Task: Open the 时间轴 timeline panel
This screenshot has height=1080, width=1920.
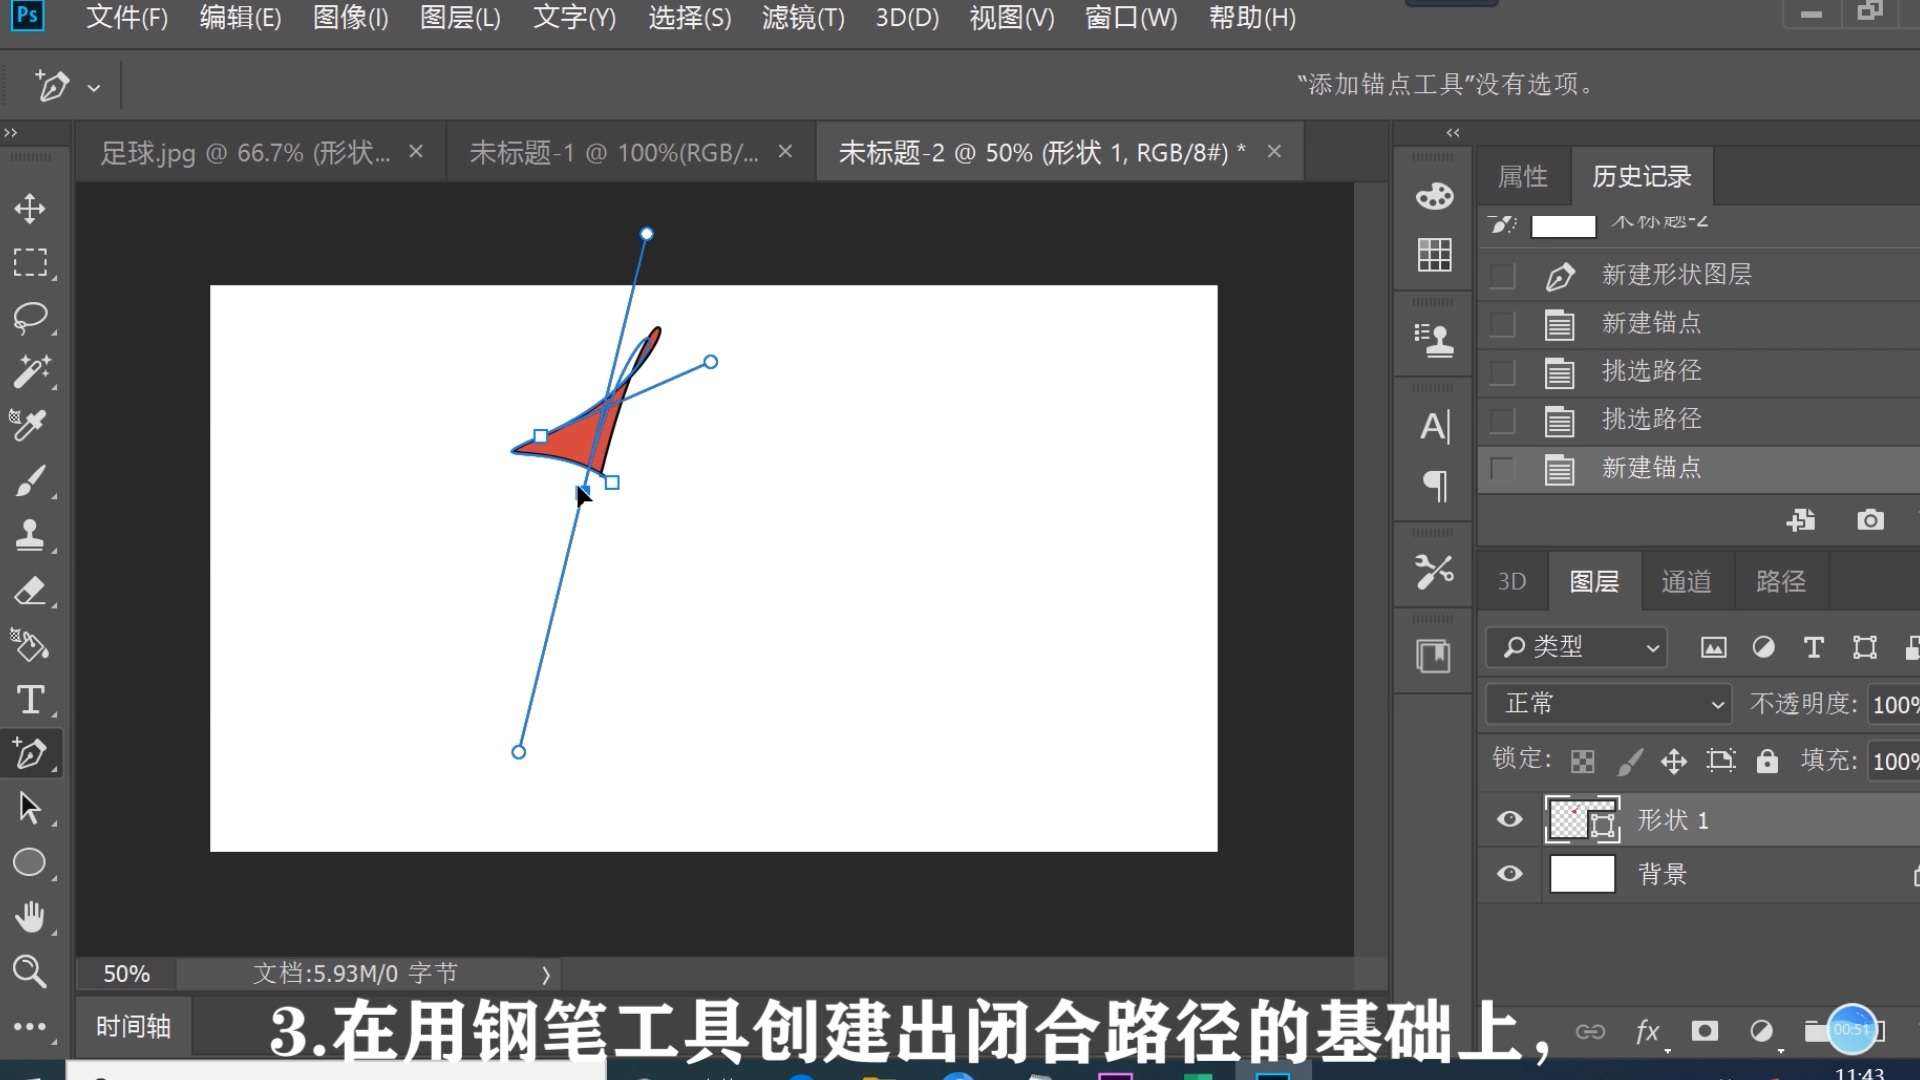Action: click(x=133, y=1027)
